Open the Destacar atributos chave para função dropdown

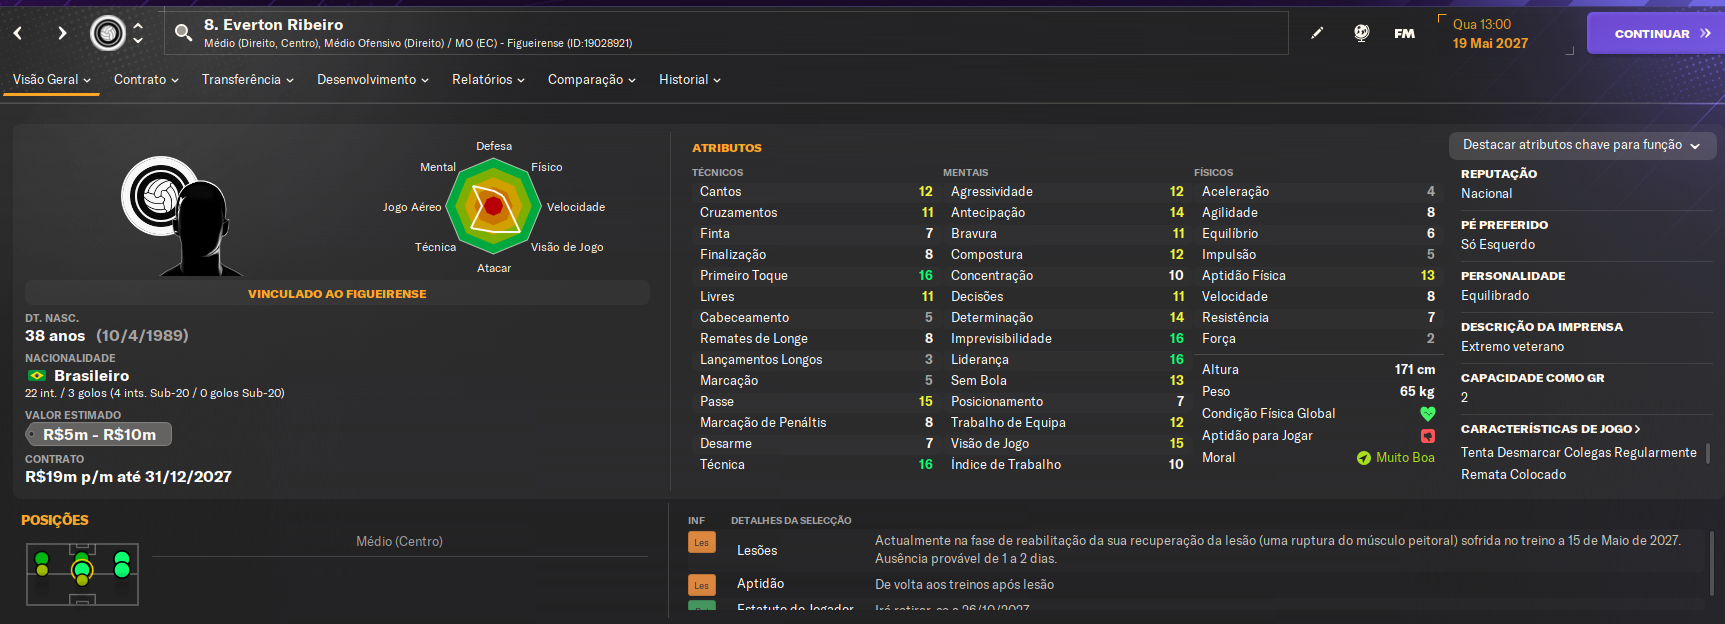1581,145
